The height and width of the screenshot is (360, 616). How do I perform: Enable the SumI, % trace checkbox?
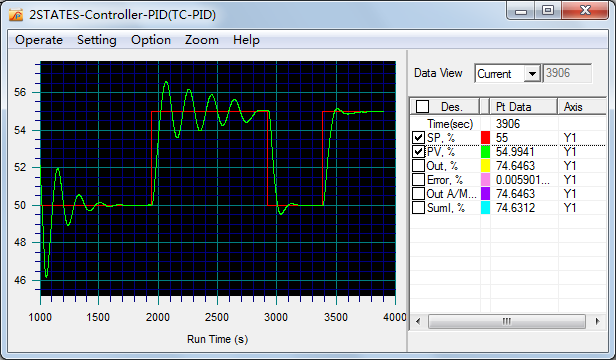click(x=418, y=208)
